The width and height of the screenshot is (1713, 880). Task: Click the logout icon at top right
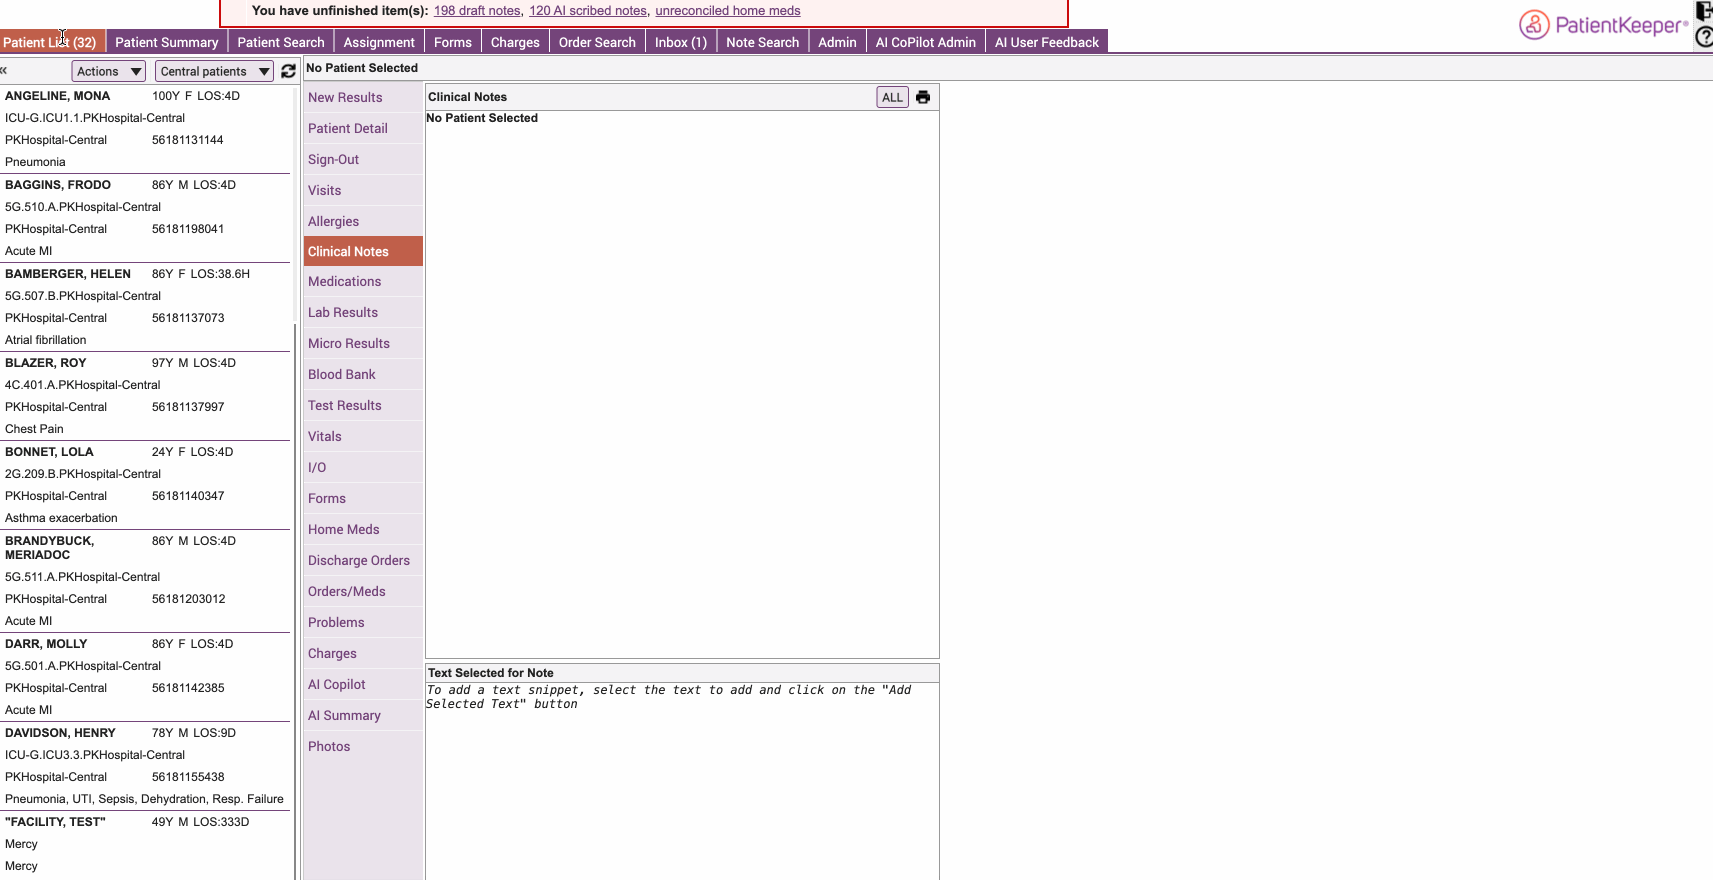[x=1704, y=11]
